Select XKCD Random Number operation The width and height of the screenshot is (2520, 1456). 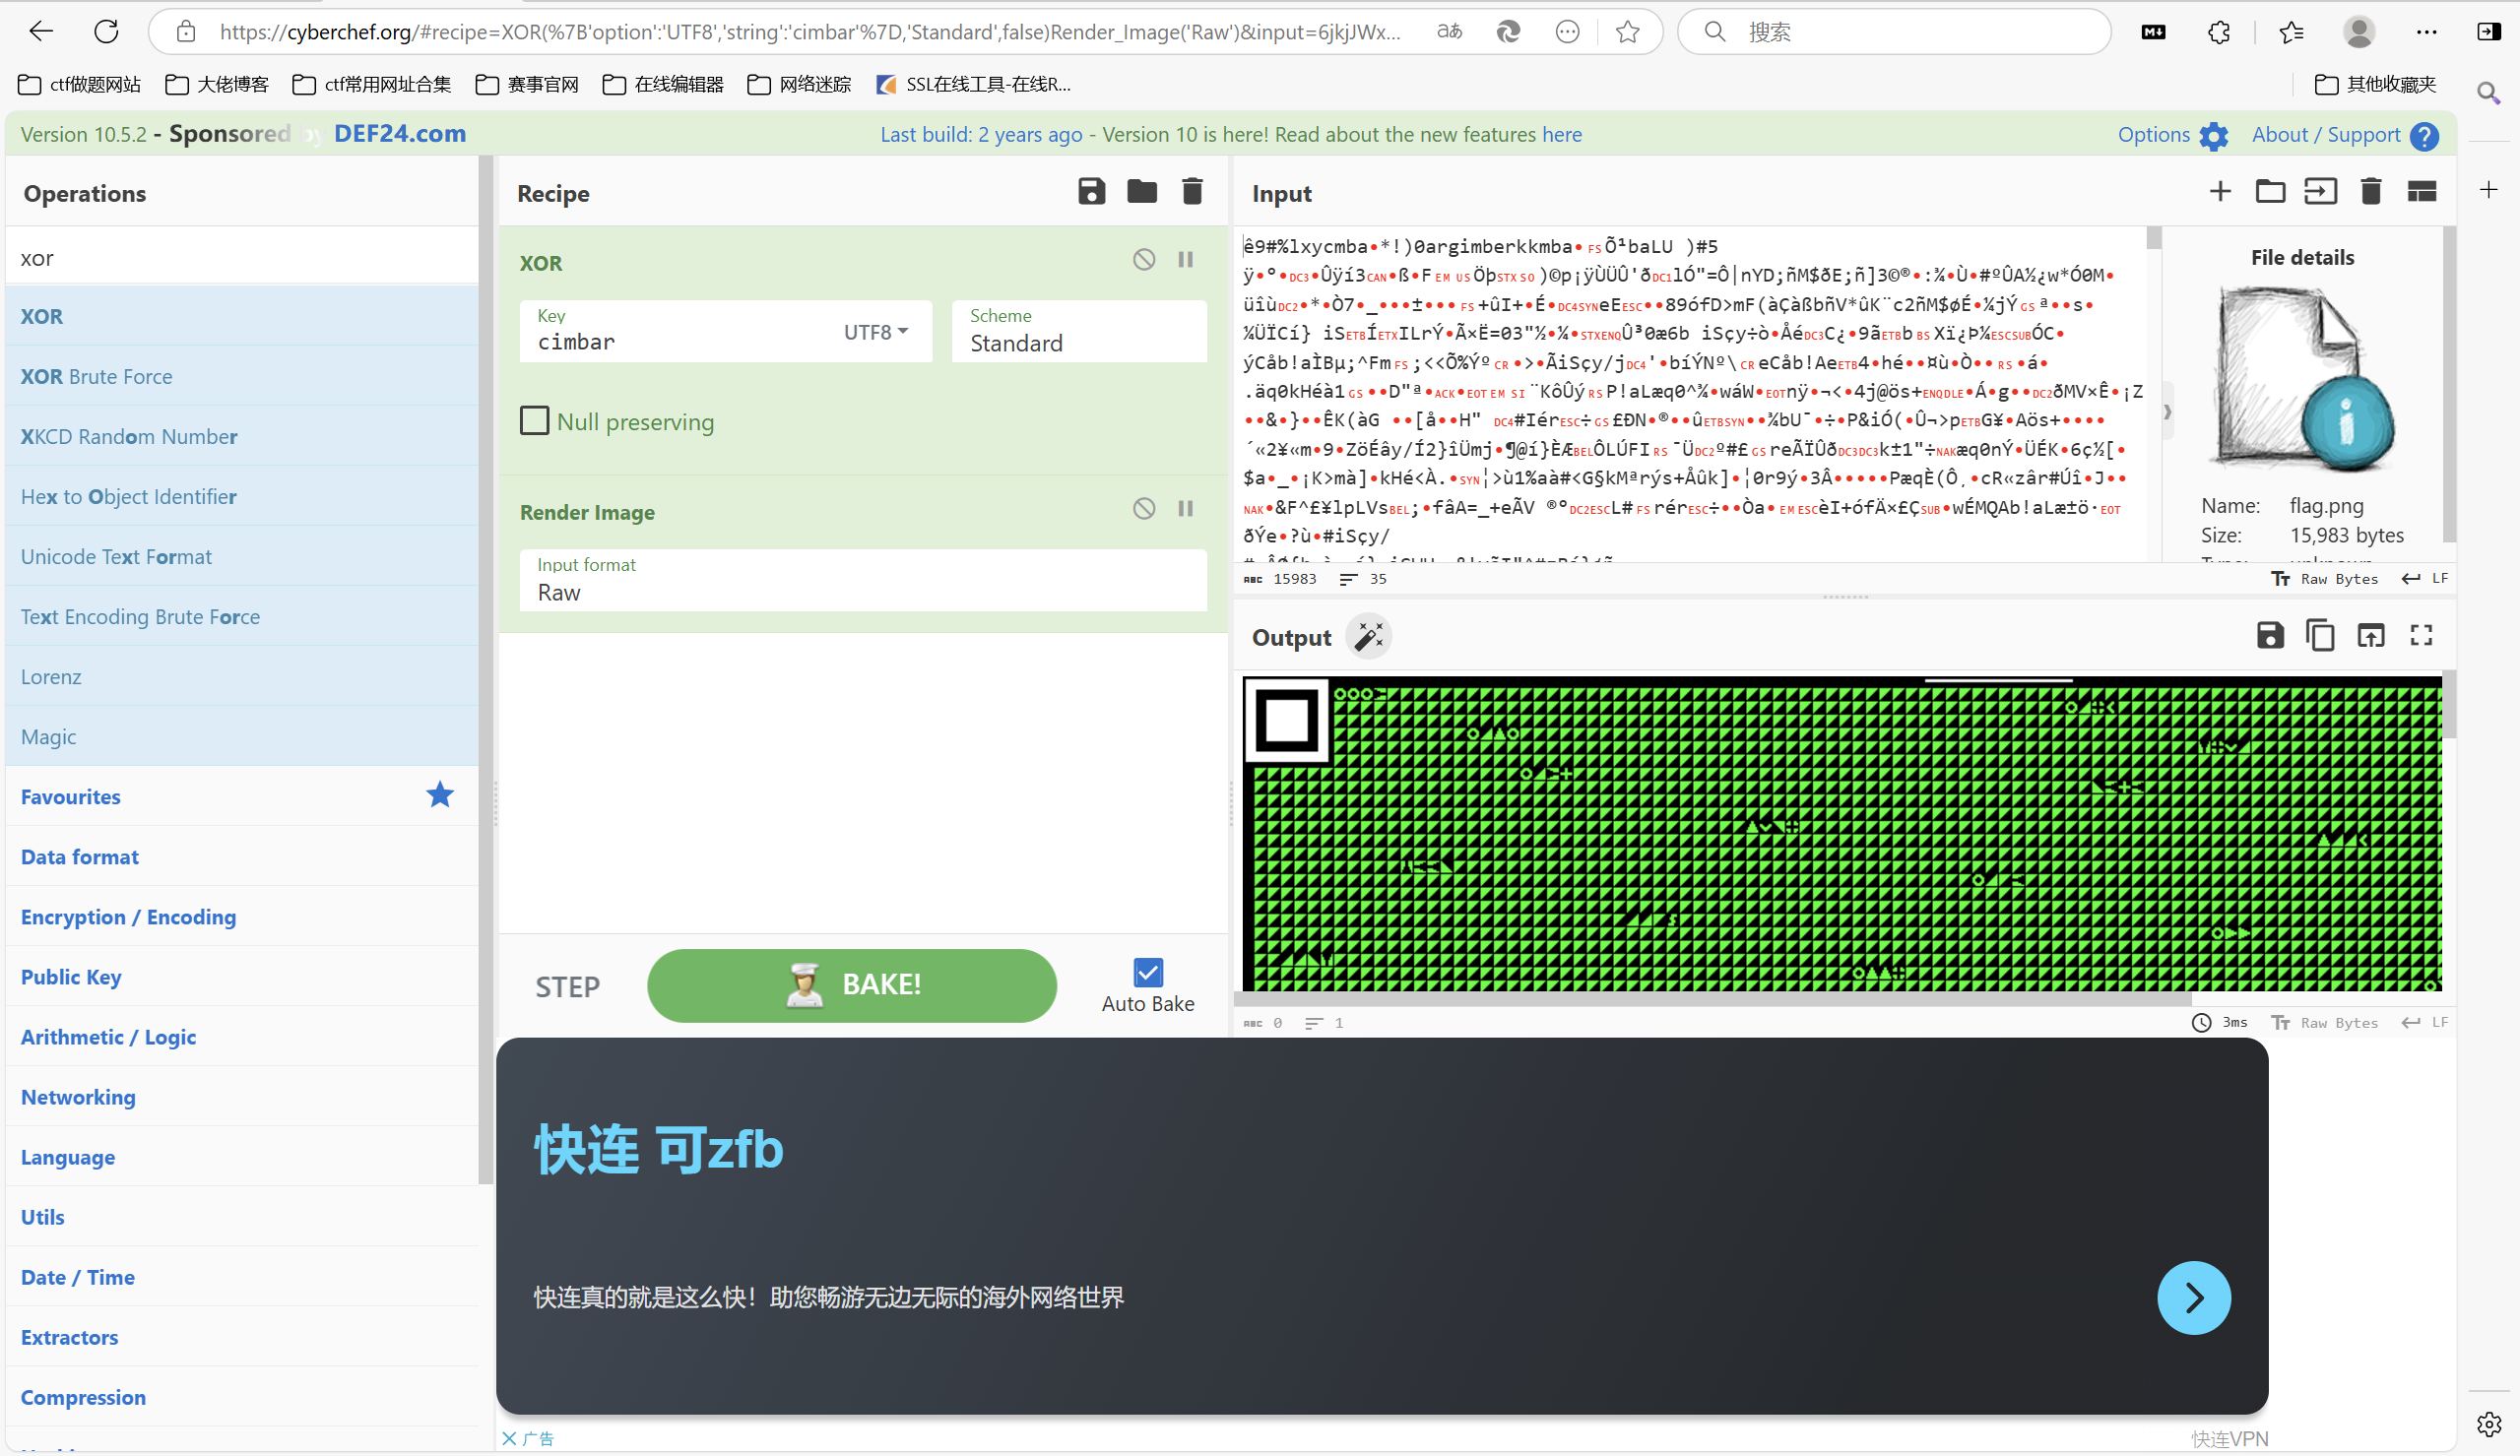242,436
